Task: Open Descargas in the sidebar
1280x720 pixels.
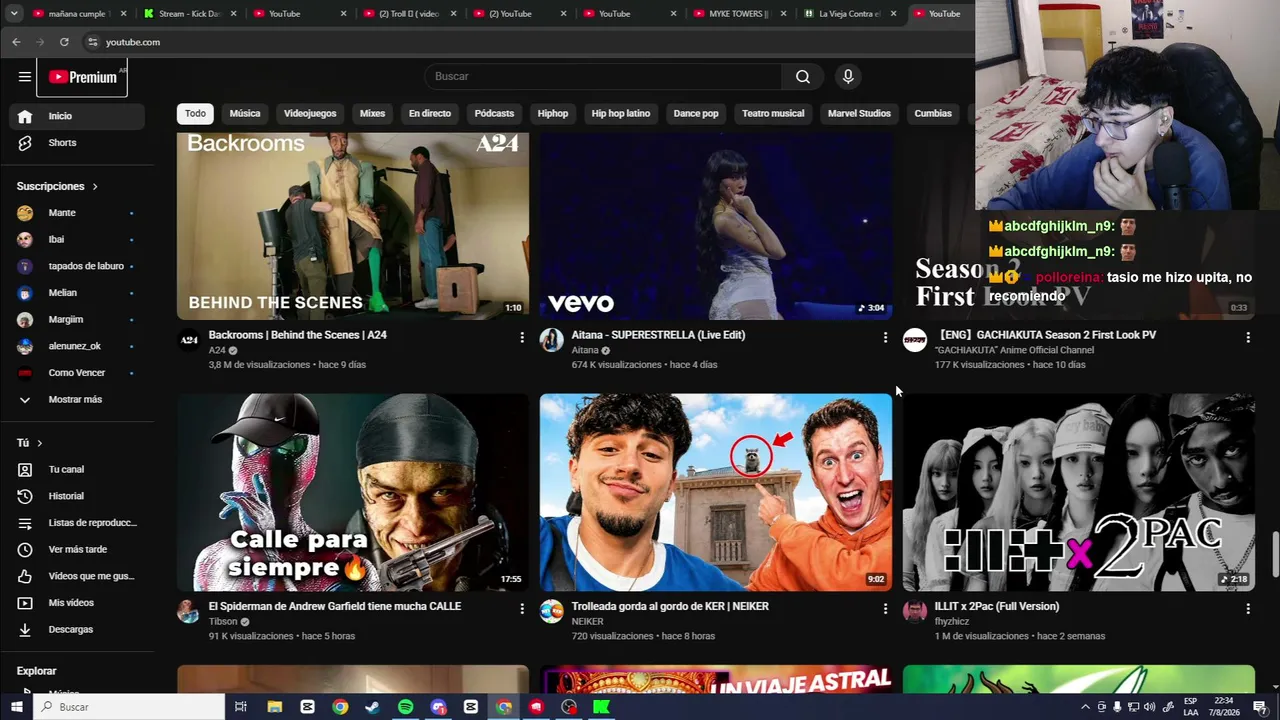Action: (76, 629)
